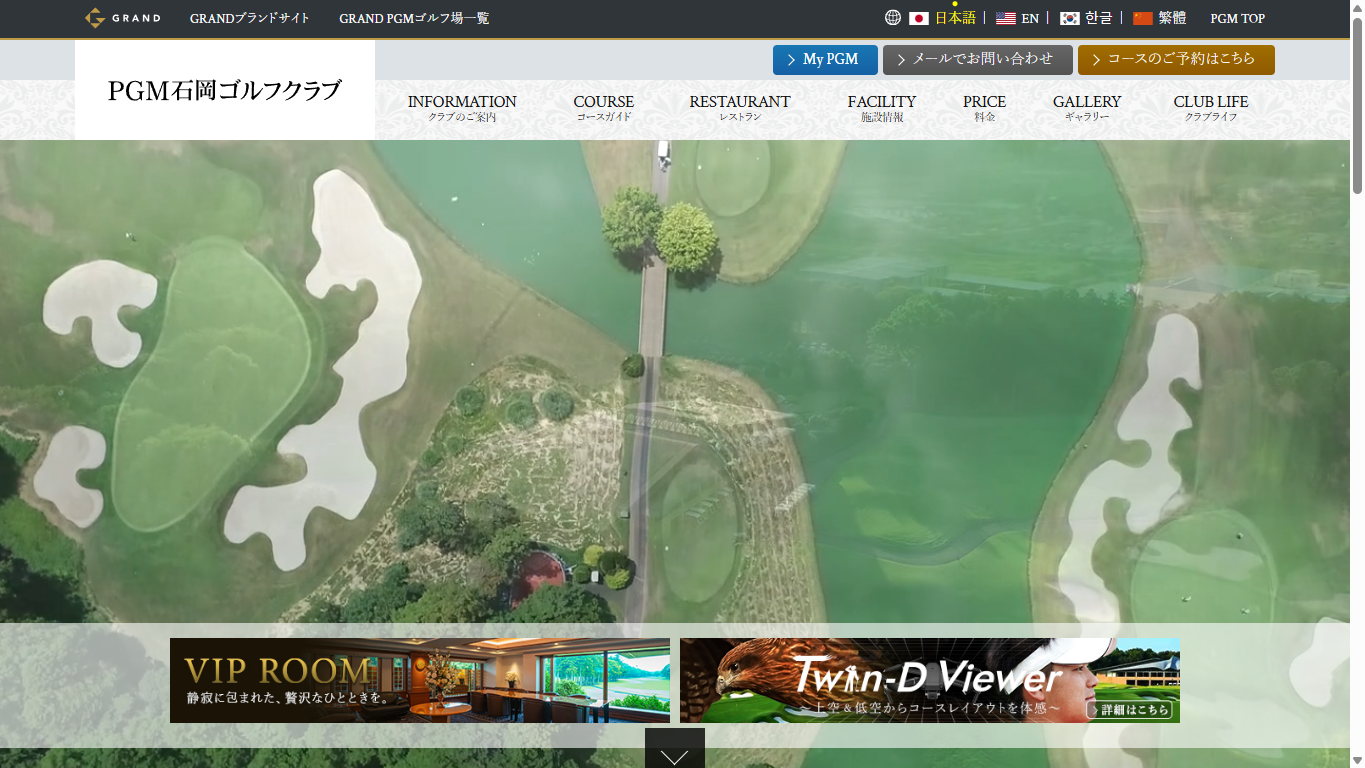
Task: Open the VIP ROOM banner
Action: click(x=420, y=680)
